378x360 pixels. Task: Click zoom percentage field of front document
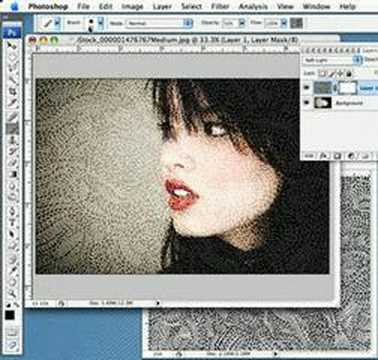click(x=39, y=303)
